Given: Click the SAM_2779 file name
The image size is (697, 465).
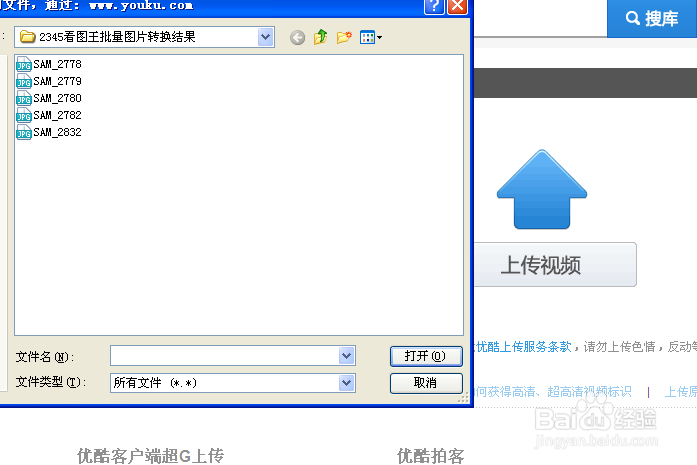Looking at the screenshot, I should tap(57, 81).
